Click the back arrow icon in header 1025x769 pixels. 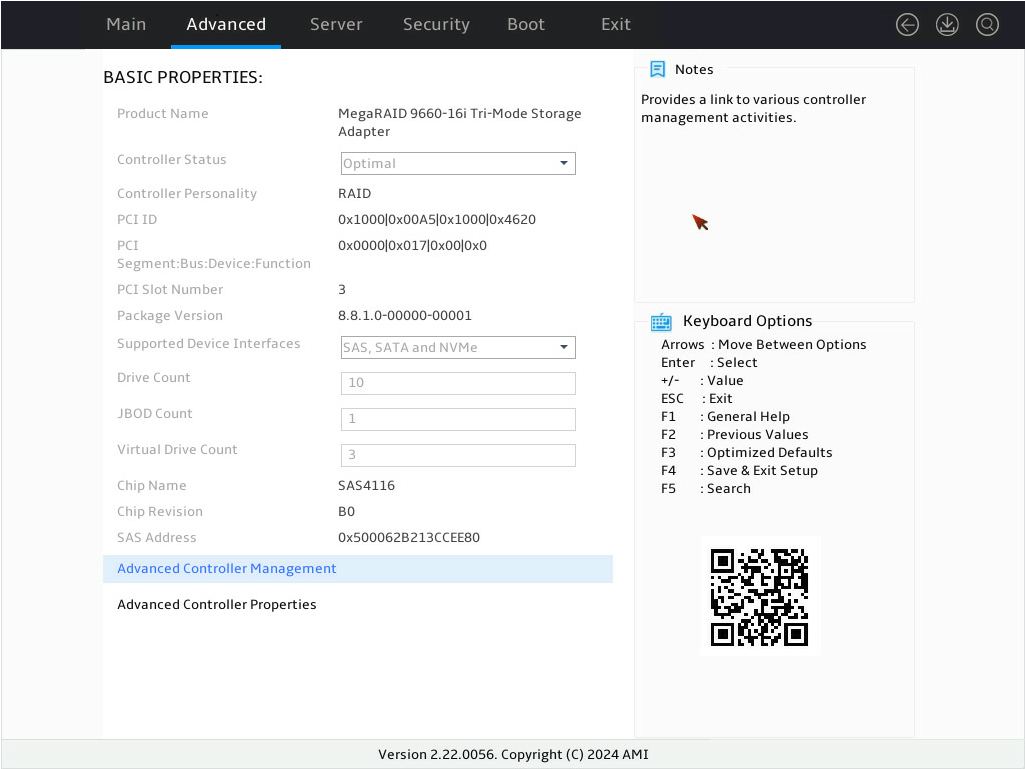907,25
